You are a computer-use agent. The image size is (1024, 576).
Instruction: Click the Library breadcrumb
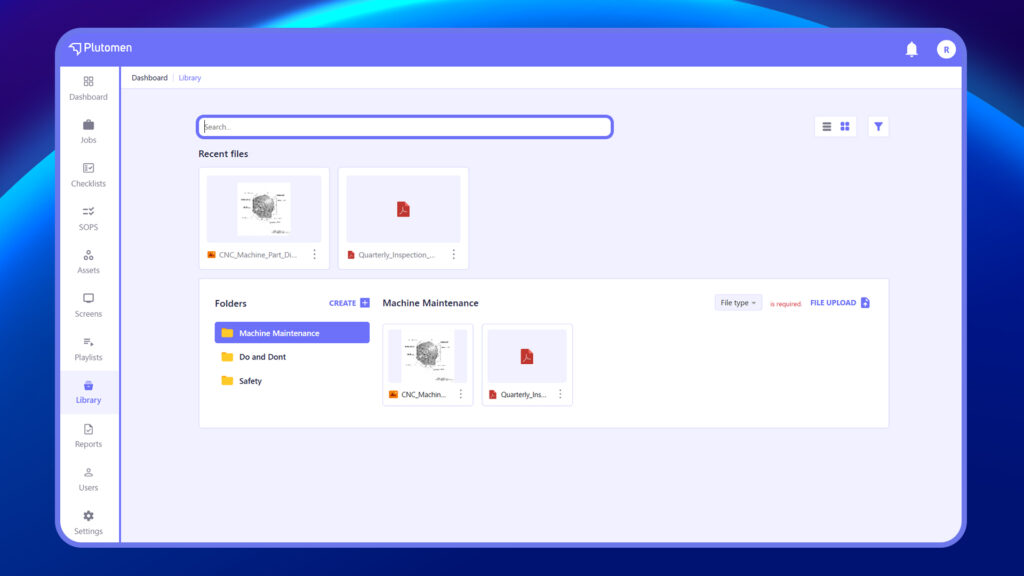point(190,78)
